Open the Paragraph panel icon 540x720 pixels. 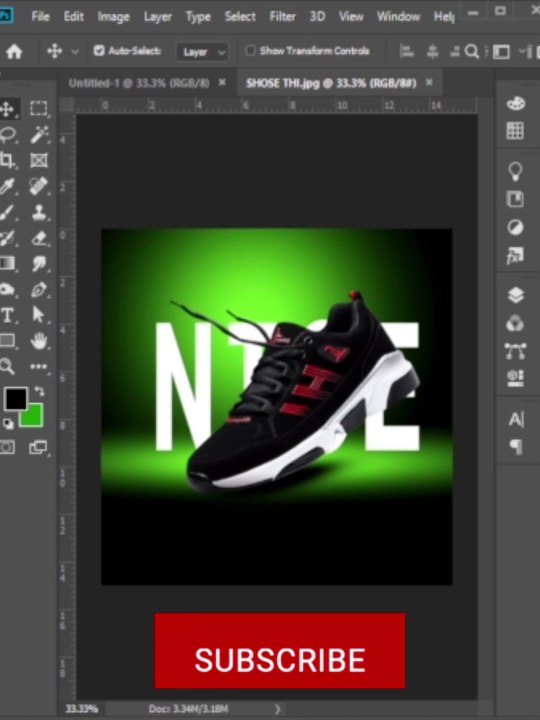(516, 446)
